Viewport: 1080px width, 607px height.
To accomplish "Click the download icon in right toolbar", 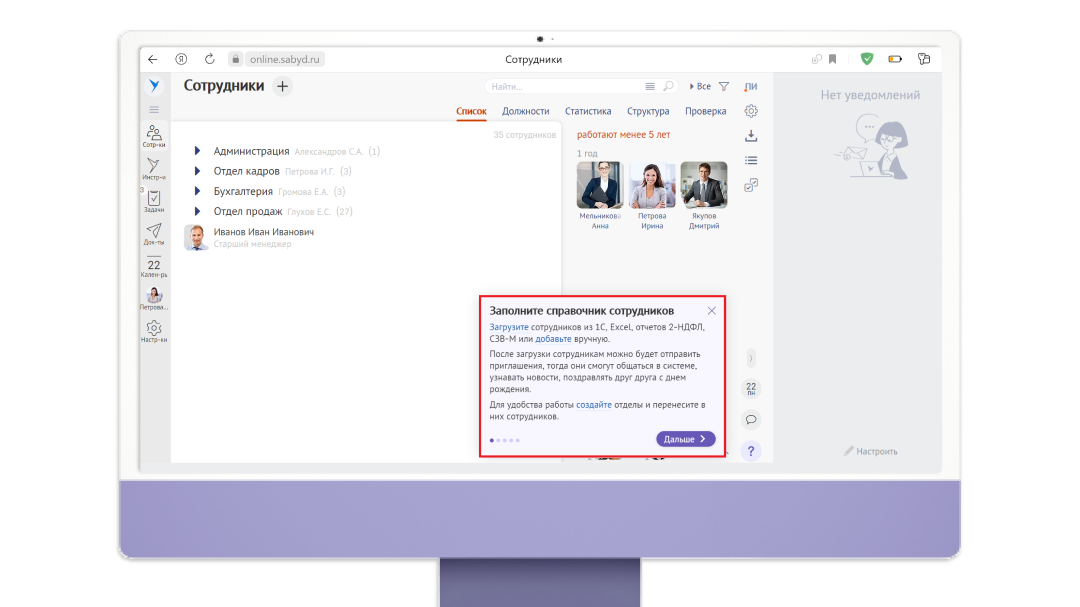I will click(x=751, y=136).
